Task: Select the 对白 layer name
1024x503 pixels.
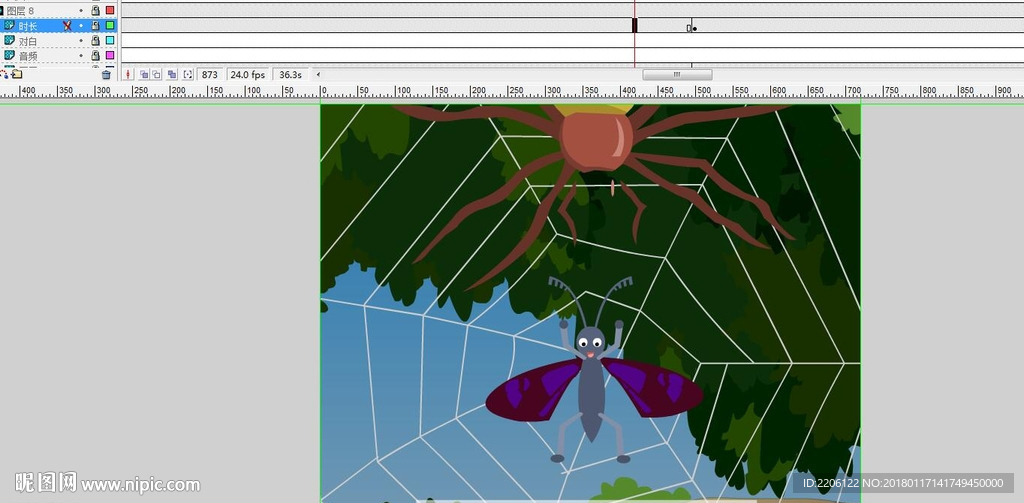Action: (28, 41)
